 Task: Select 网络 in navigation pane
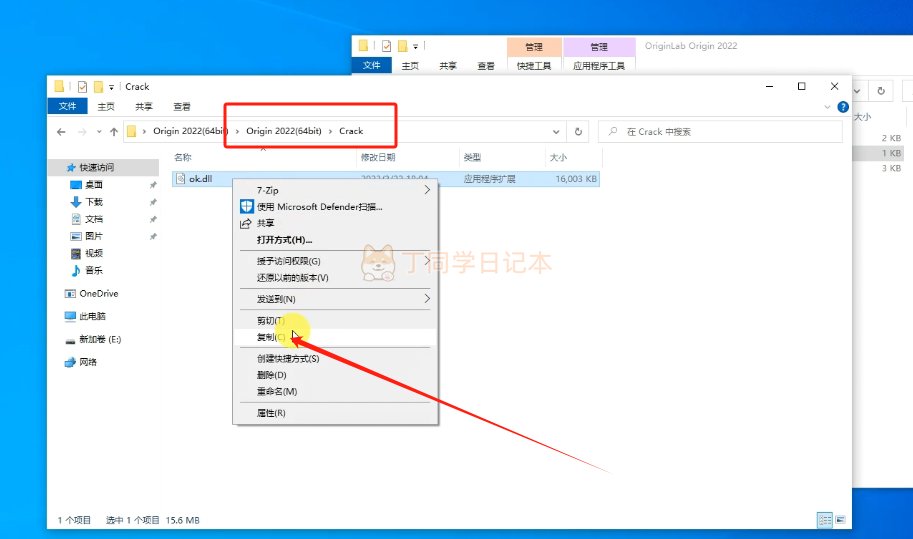click(x=88, y=362)
